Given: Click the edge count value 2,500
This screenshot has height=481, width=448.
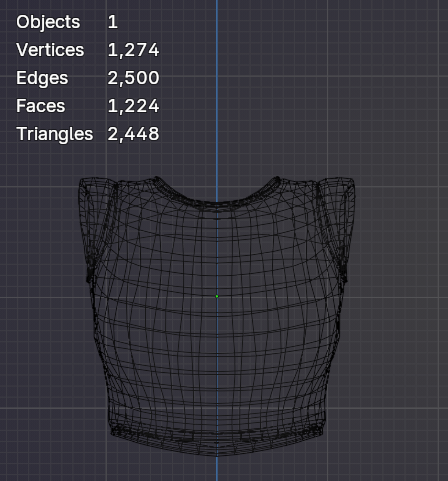Looking at the screenshot, I should tap(133, 78).
